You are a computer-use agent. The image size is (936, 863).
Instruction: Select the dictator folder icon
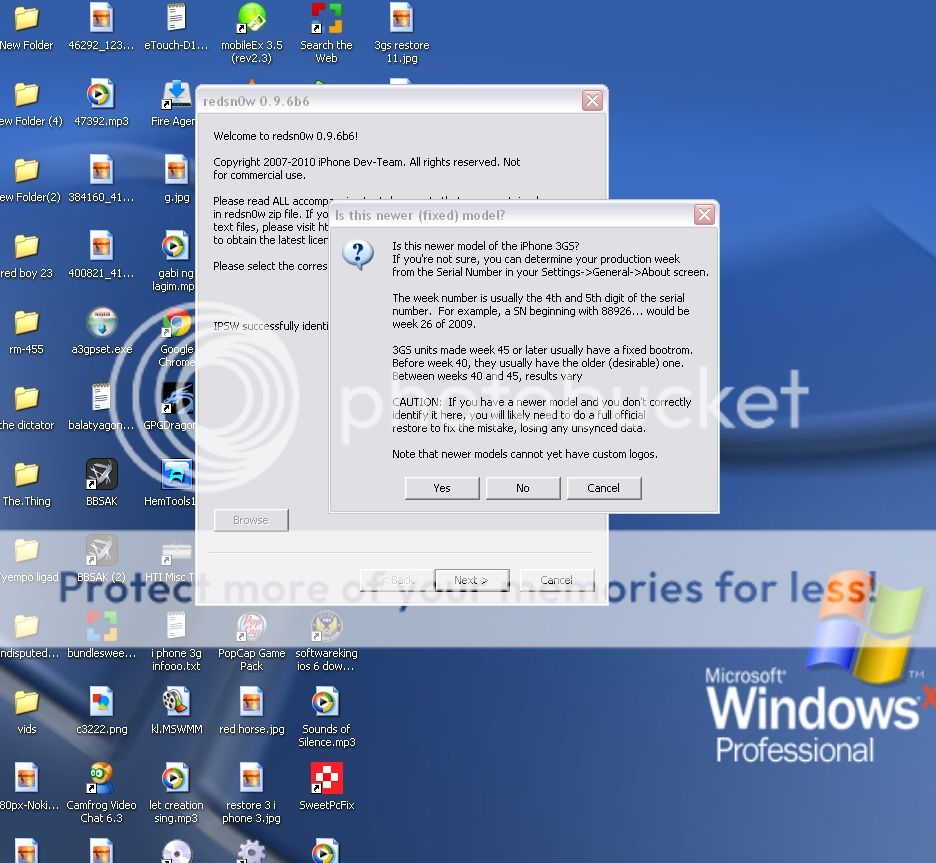26,398
